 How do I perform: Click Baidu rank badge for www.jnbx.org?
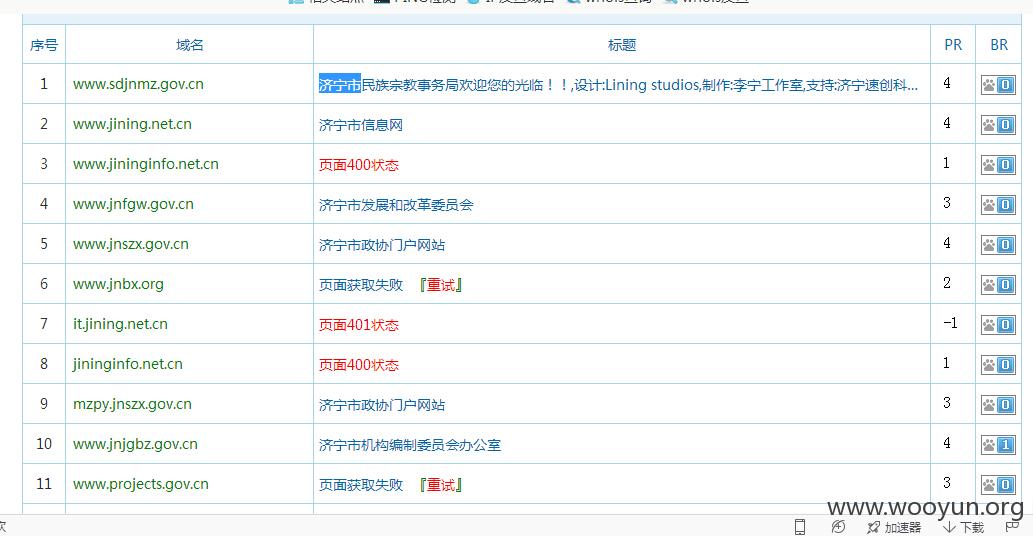pyautogui.click(x=998, y=285)
